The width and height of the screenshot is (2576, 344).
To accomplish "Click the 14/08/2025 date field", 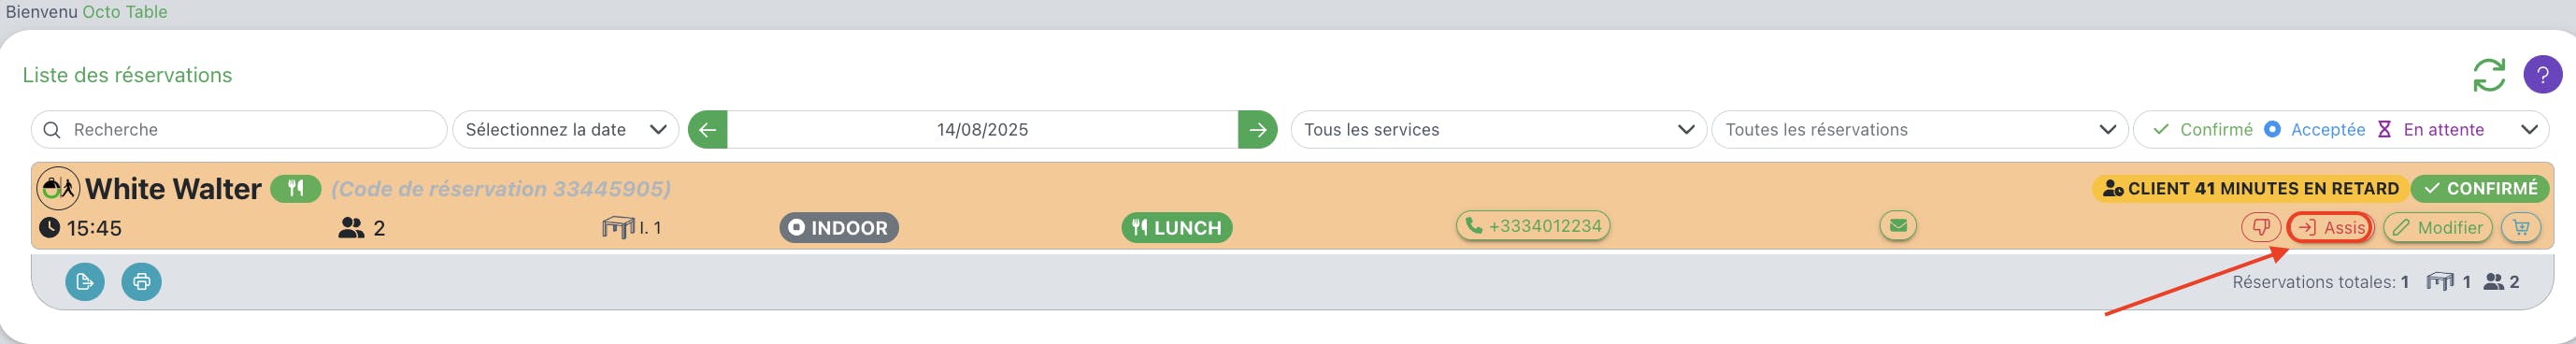I will [982, 130].
